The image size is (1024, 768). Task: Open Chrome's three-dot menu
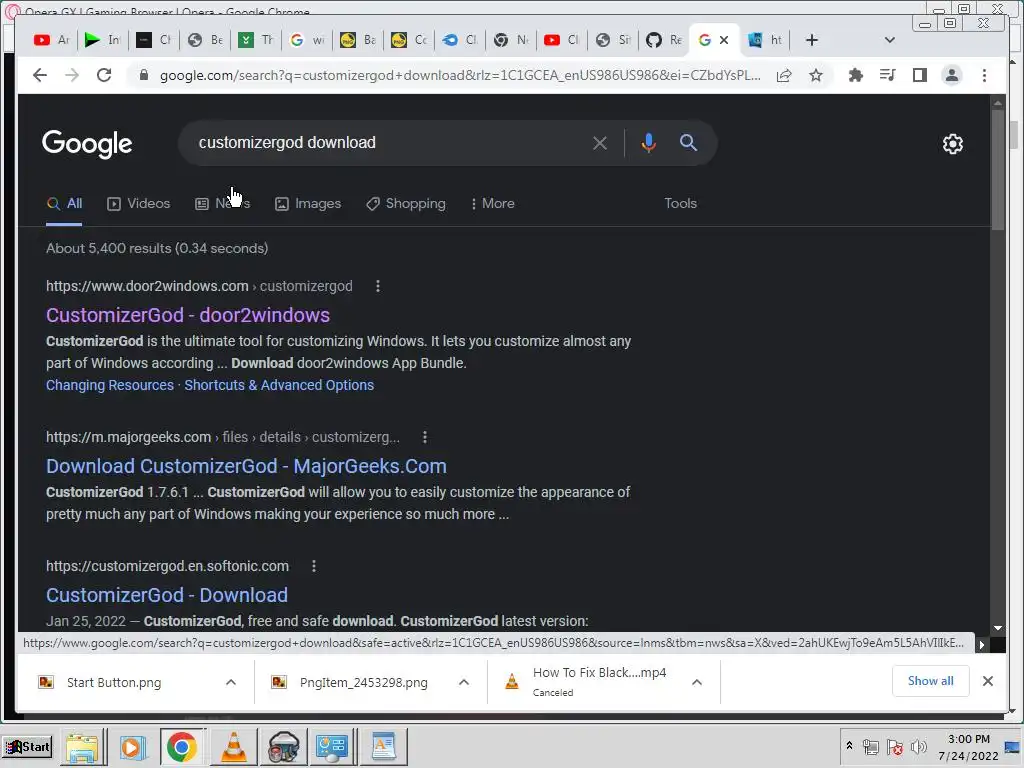pyautogui.click(x=984, y=75)
